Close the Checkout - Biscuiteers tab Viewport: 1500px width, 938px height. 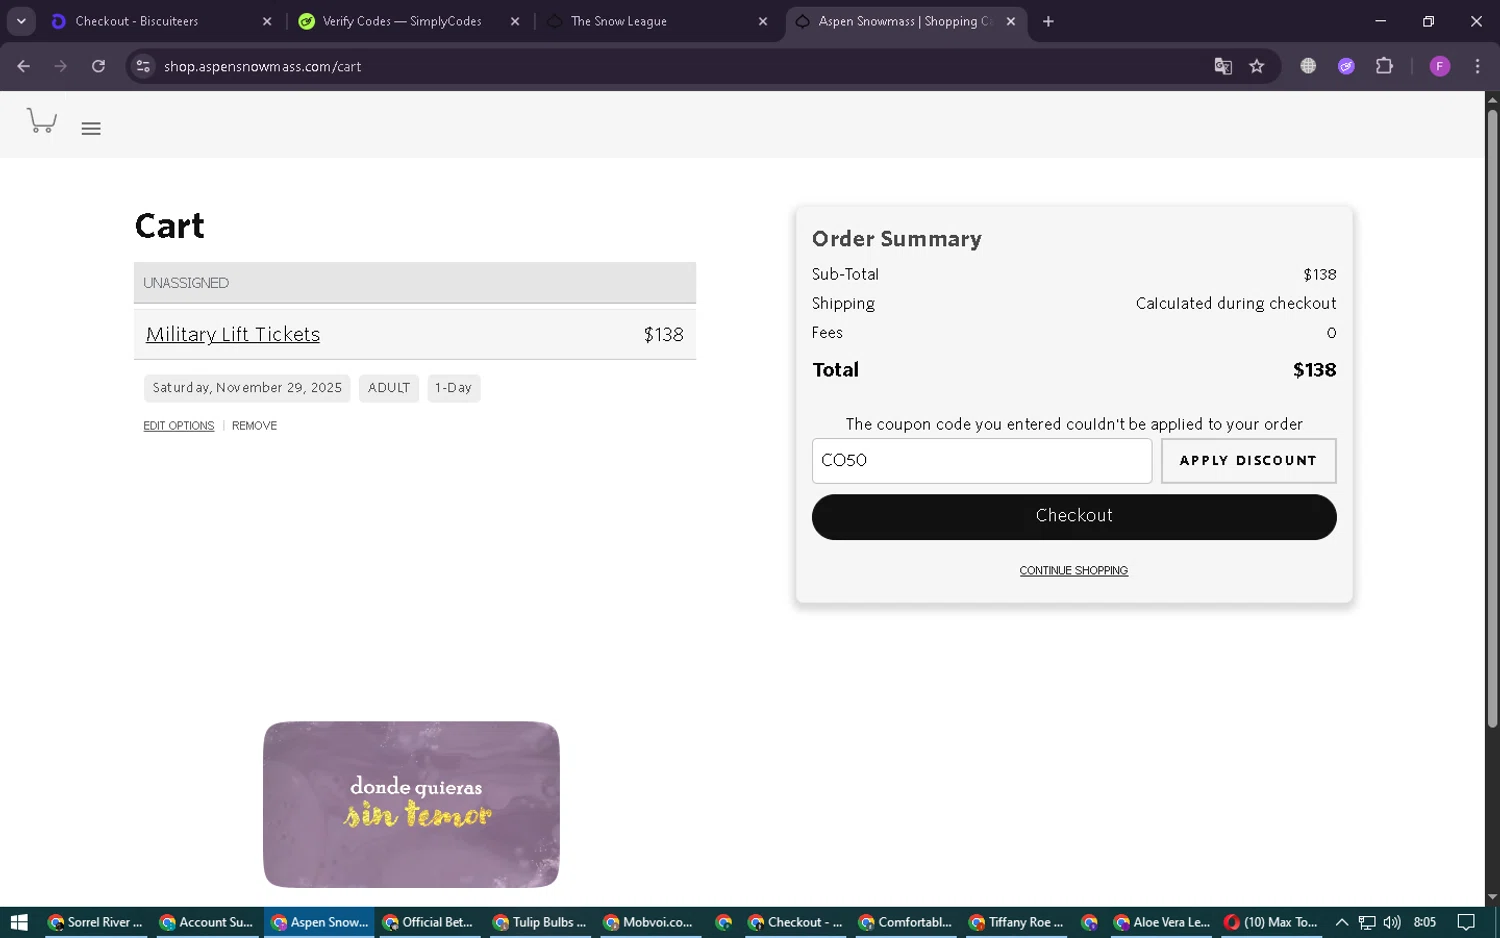(267, 21)
